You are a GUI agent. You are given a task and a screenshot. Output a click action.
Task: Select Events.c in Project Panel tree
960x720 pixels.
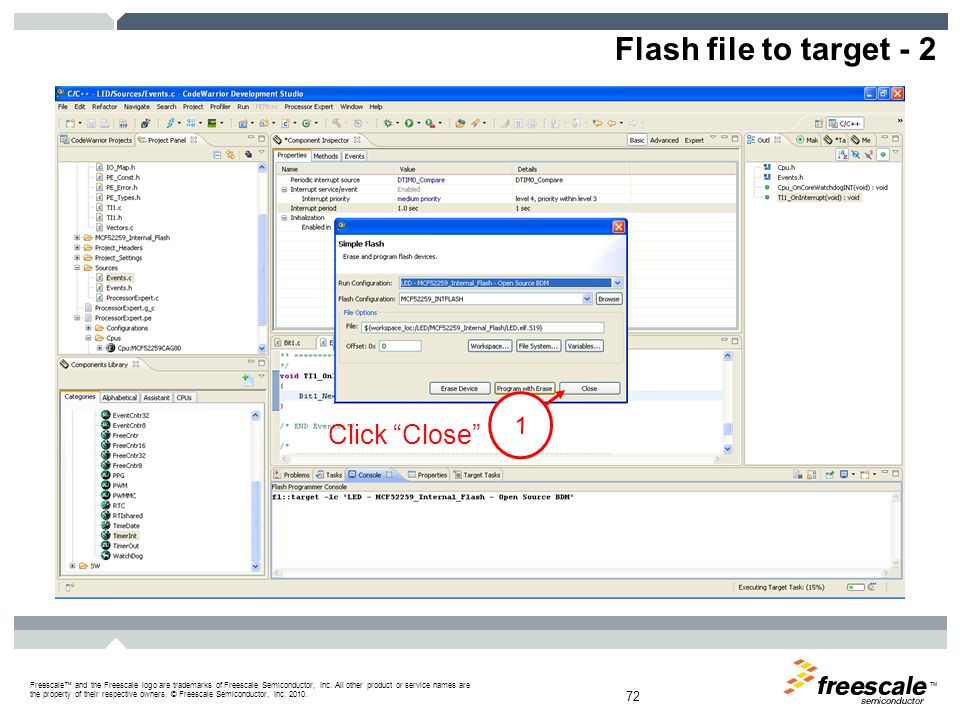[119, 278]
